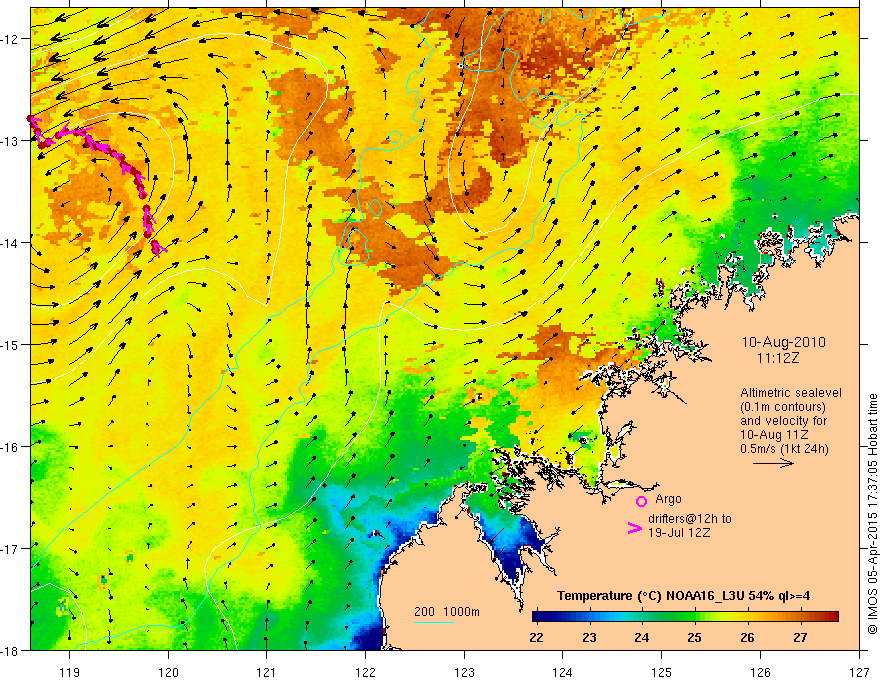Click the 27 value on temperature scale

click(800, 637)
